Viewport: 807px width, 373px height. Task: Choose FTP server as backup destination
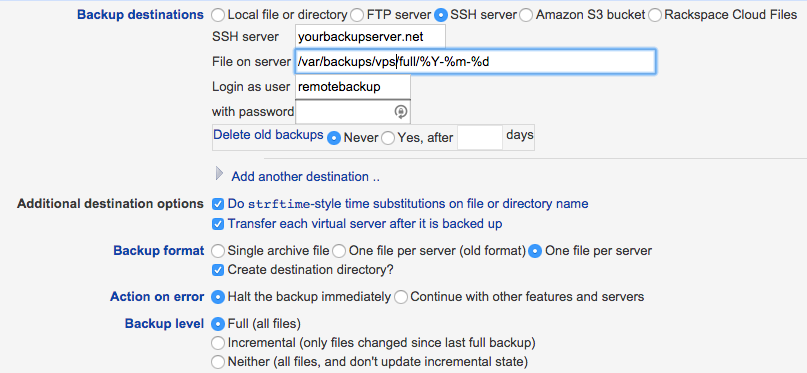point(357,15)
